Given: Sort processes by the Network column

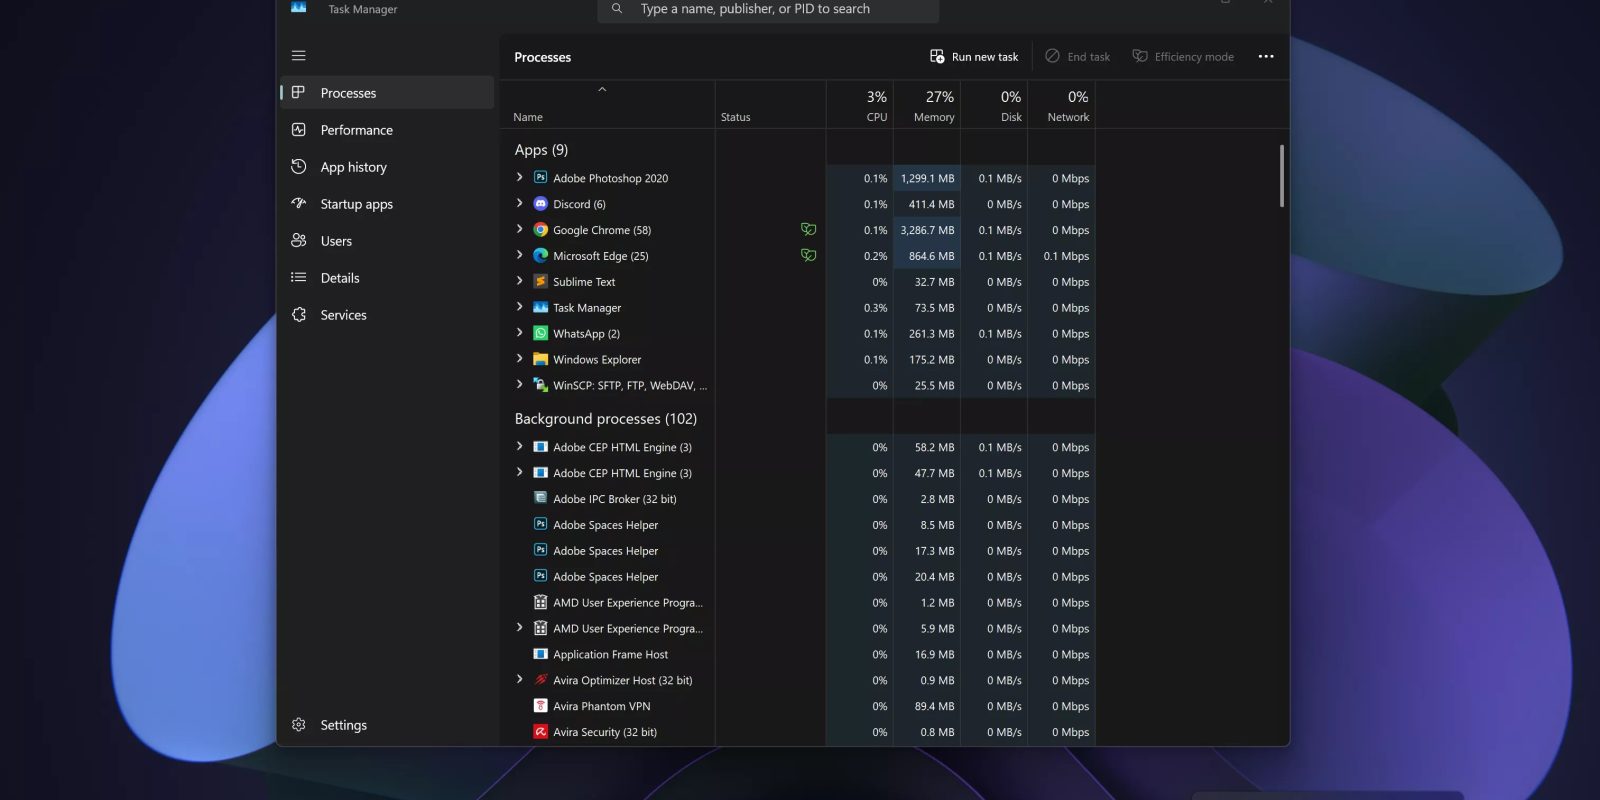Looking at the screenshot, I should (1061, 104).
